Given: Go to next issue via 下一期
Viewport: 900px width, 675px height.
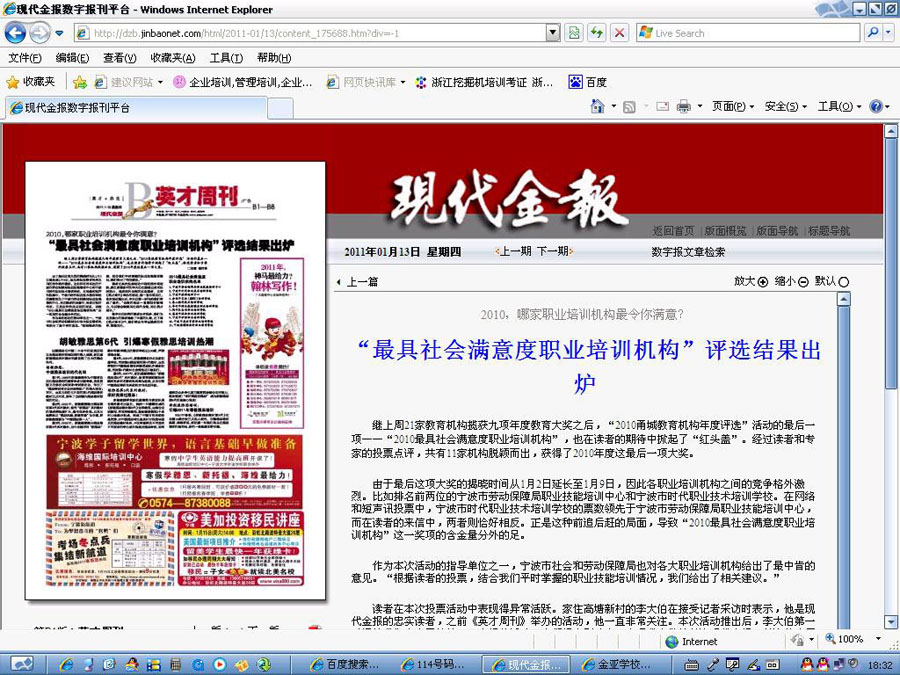Looking at the screenshot, I should pos(554,251).
